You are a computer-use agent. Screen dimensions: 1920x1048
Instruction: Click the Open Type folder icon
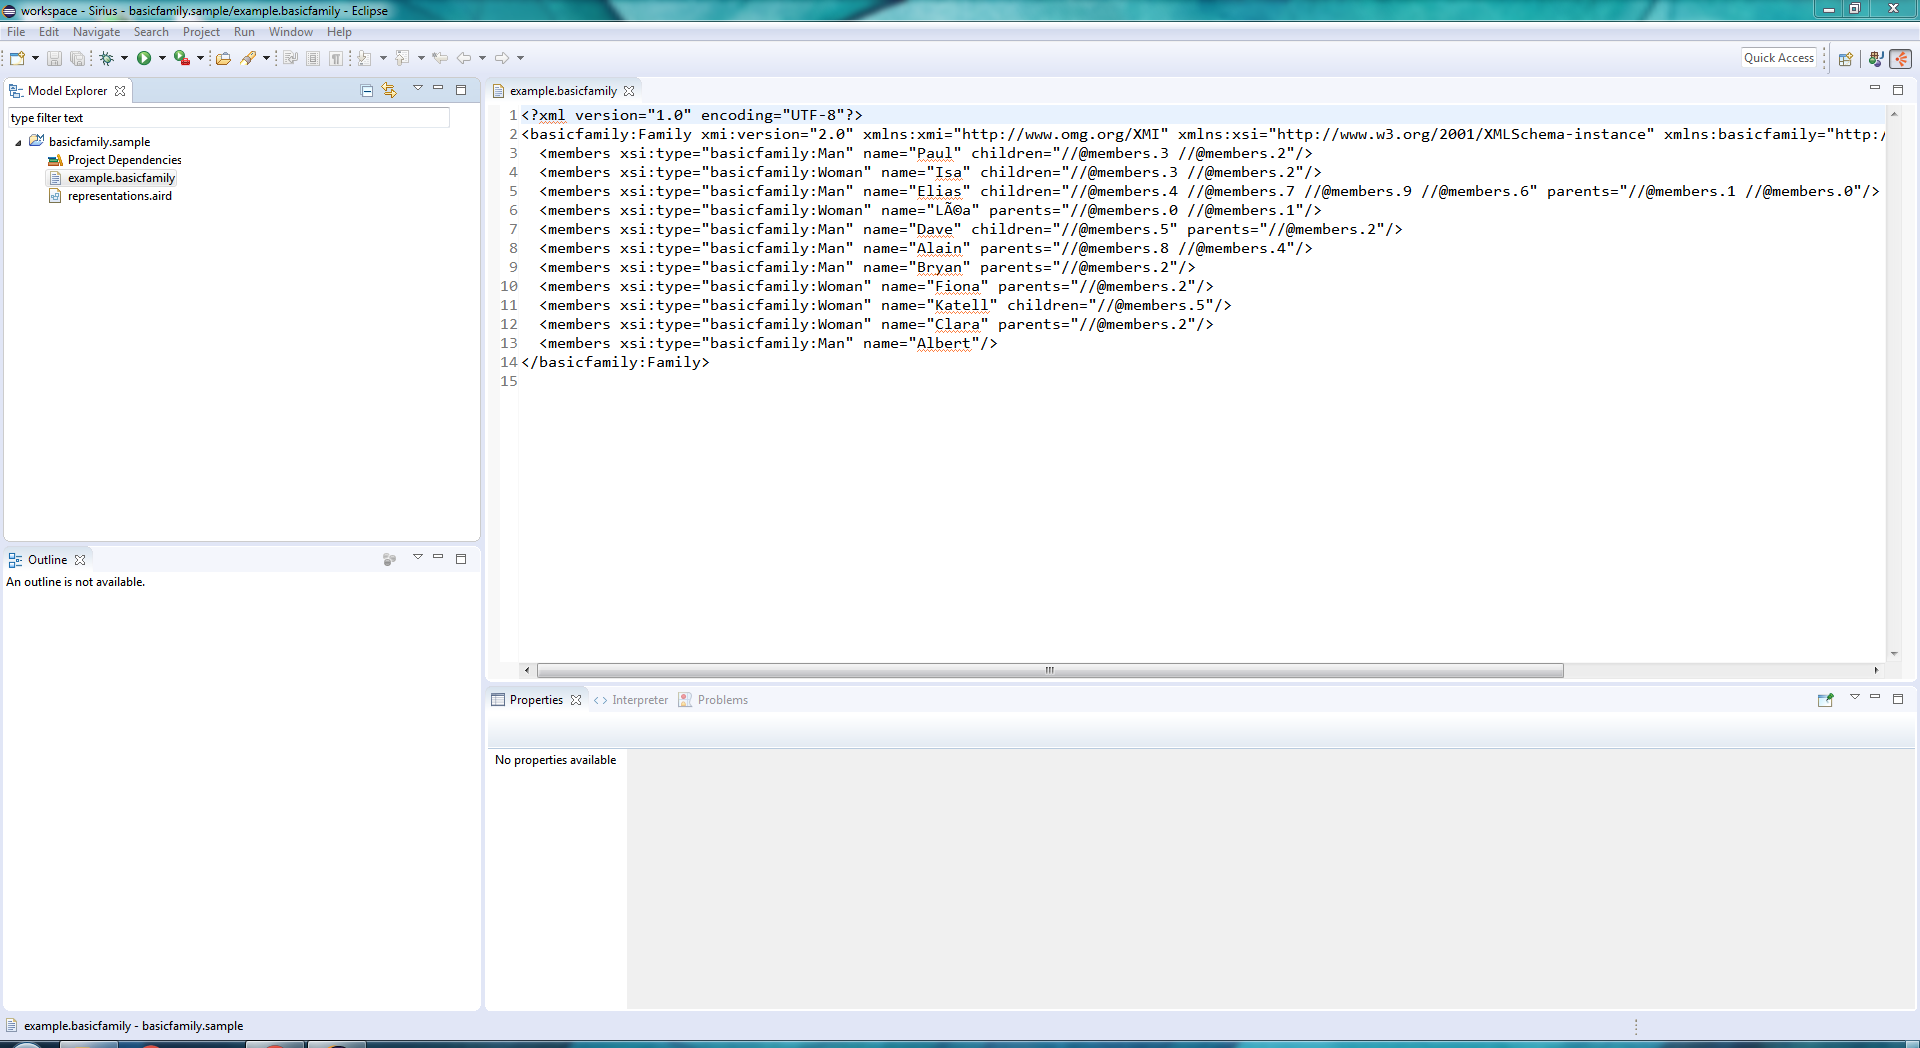click(223, 58)
